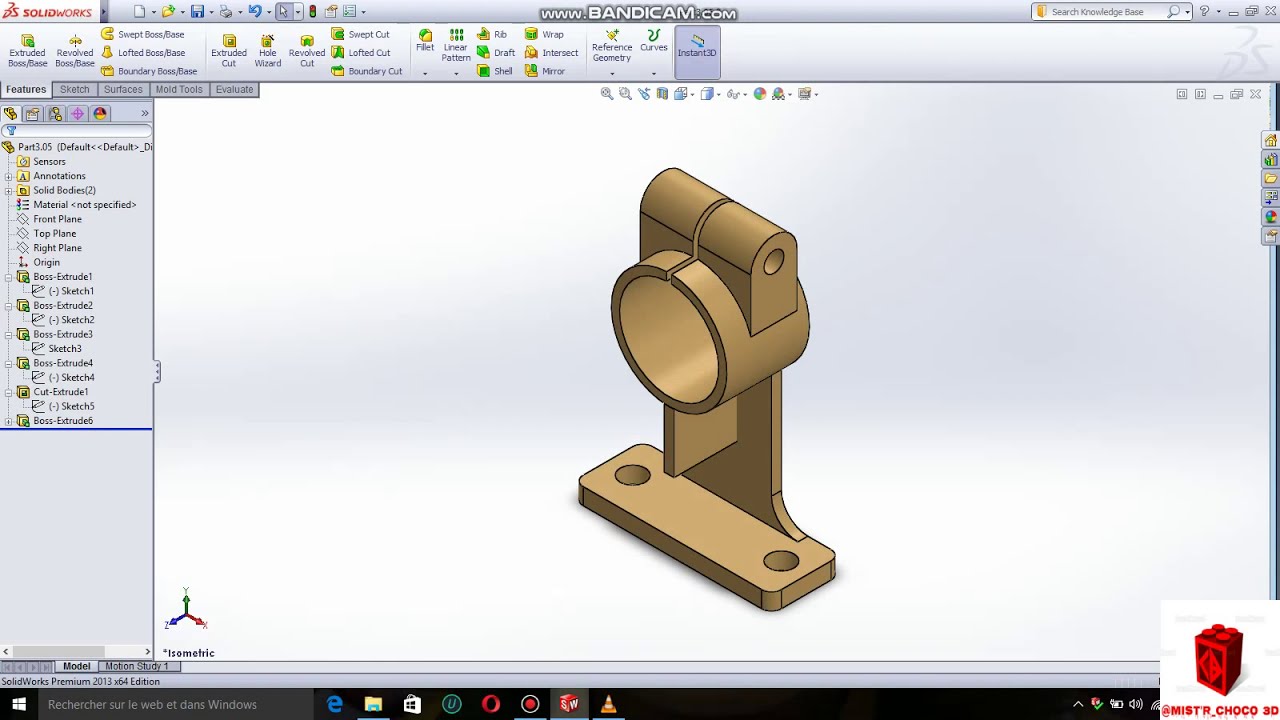Toggle the Select arrow tool
This screenshot has width=1280, height=720.
click(284, 12)
